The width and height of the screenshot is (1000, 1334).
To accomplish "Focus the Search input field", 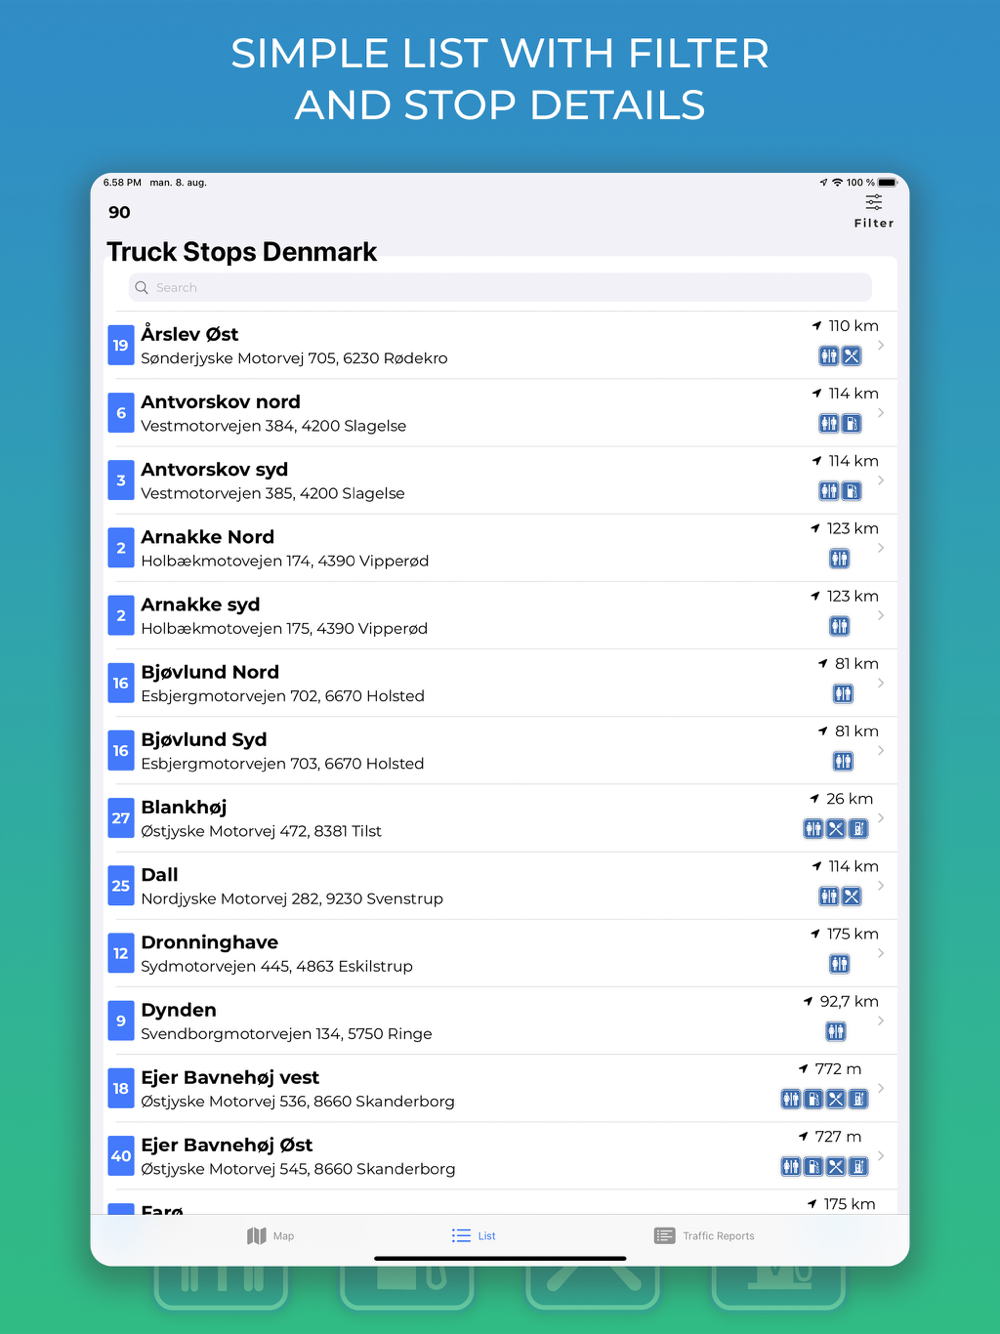I will coord(500,288).
